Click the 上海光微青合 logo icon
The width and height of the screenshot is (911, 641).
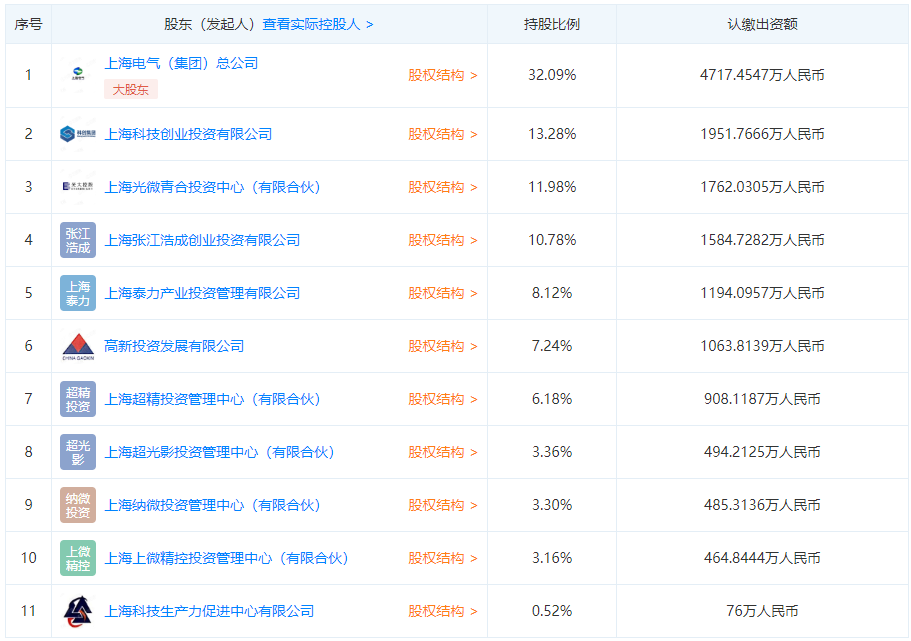(78, 187)
